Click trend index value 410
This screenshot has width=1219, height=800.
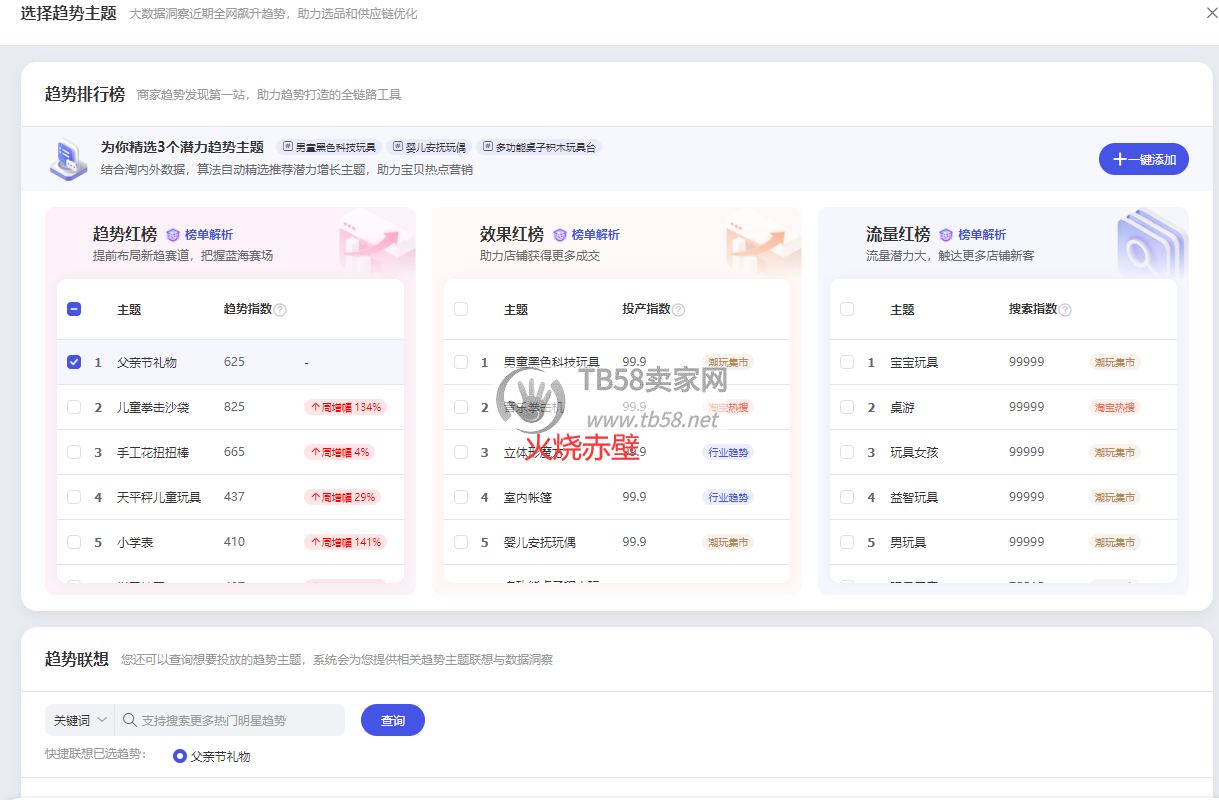point(234,542)
